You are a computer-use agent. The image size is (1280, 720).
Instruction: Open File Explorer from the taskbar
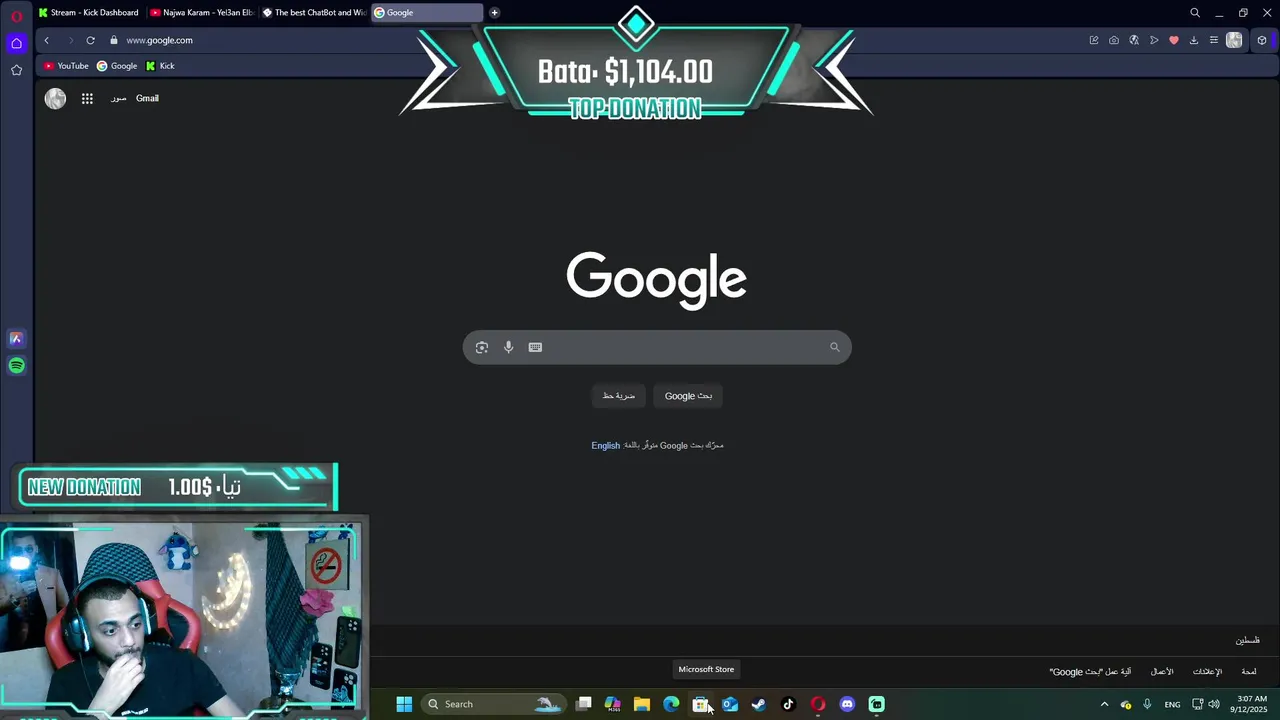click(642, 704)
